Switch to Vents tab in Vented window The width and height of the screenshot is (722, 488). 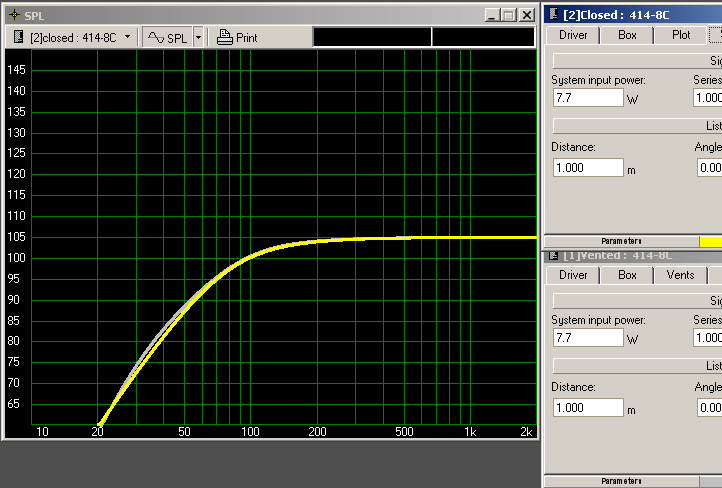[681, 275]
